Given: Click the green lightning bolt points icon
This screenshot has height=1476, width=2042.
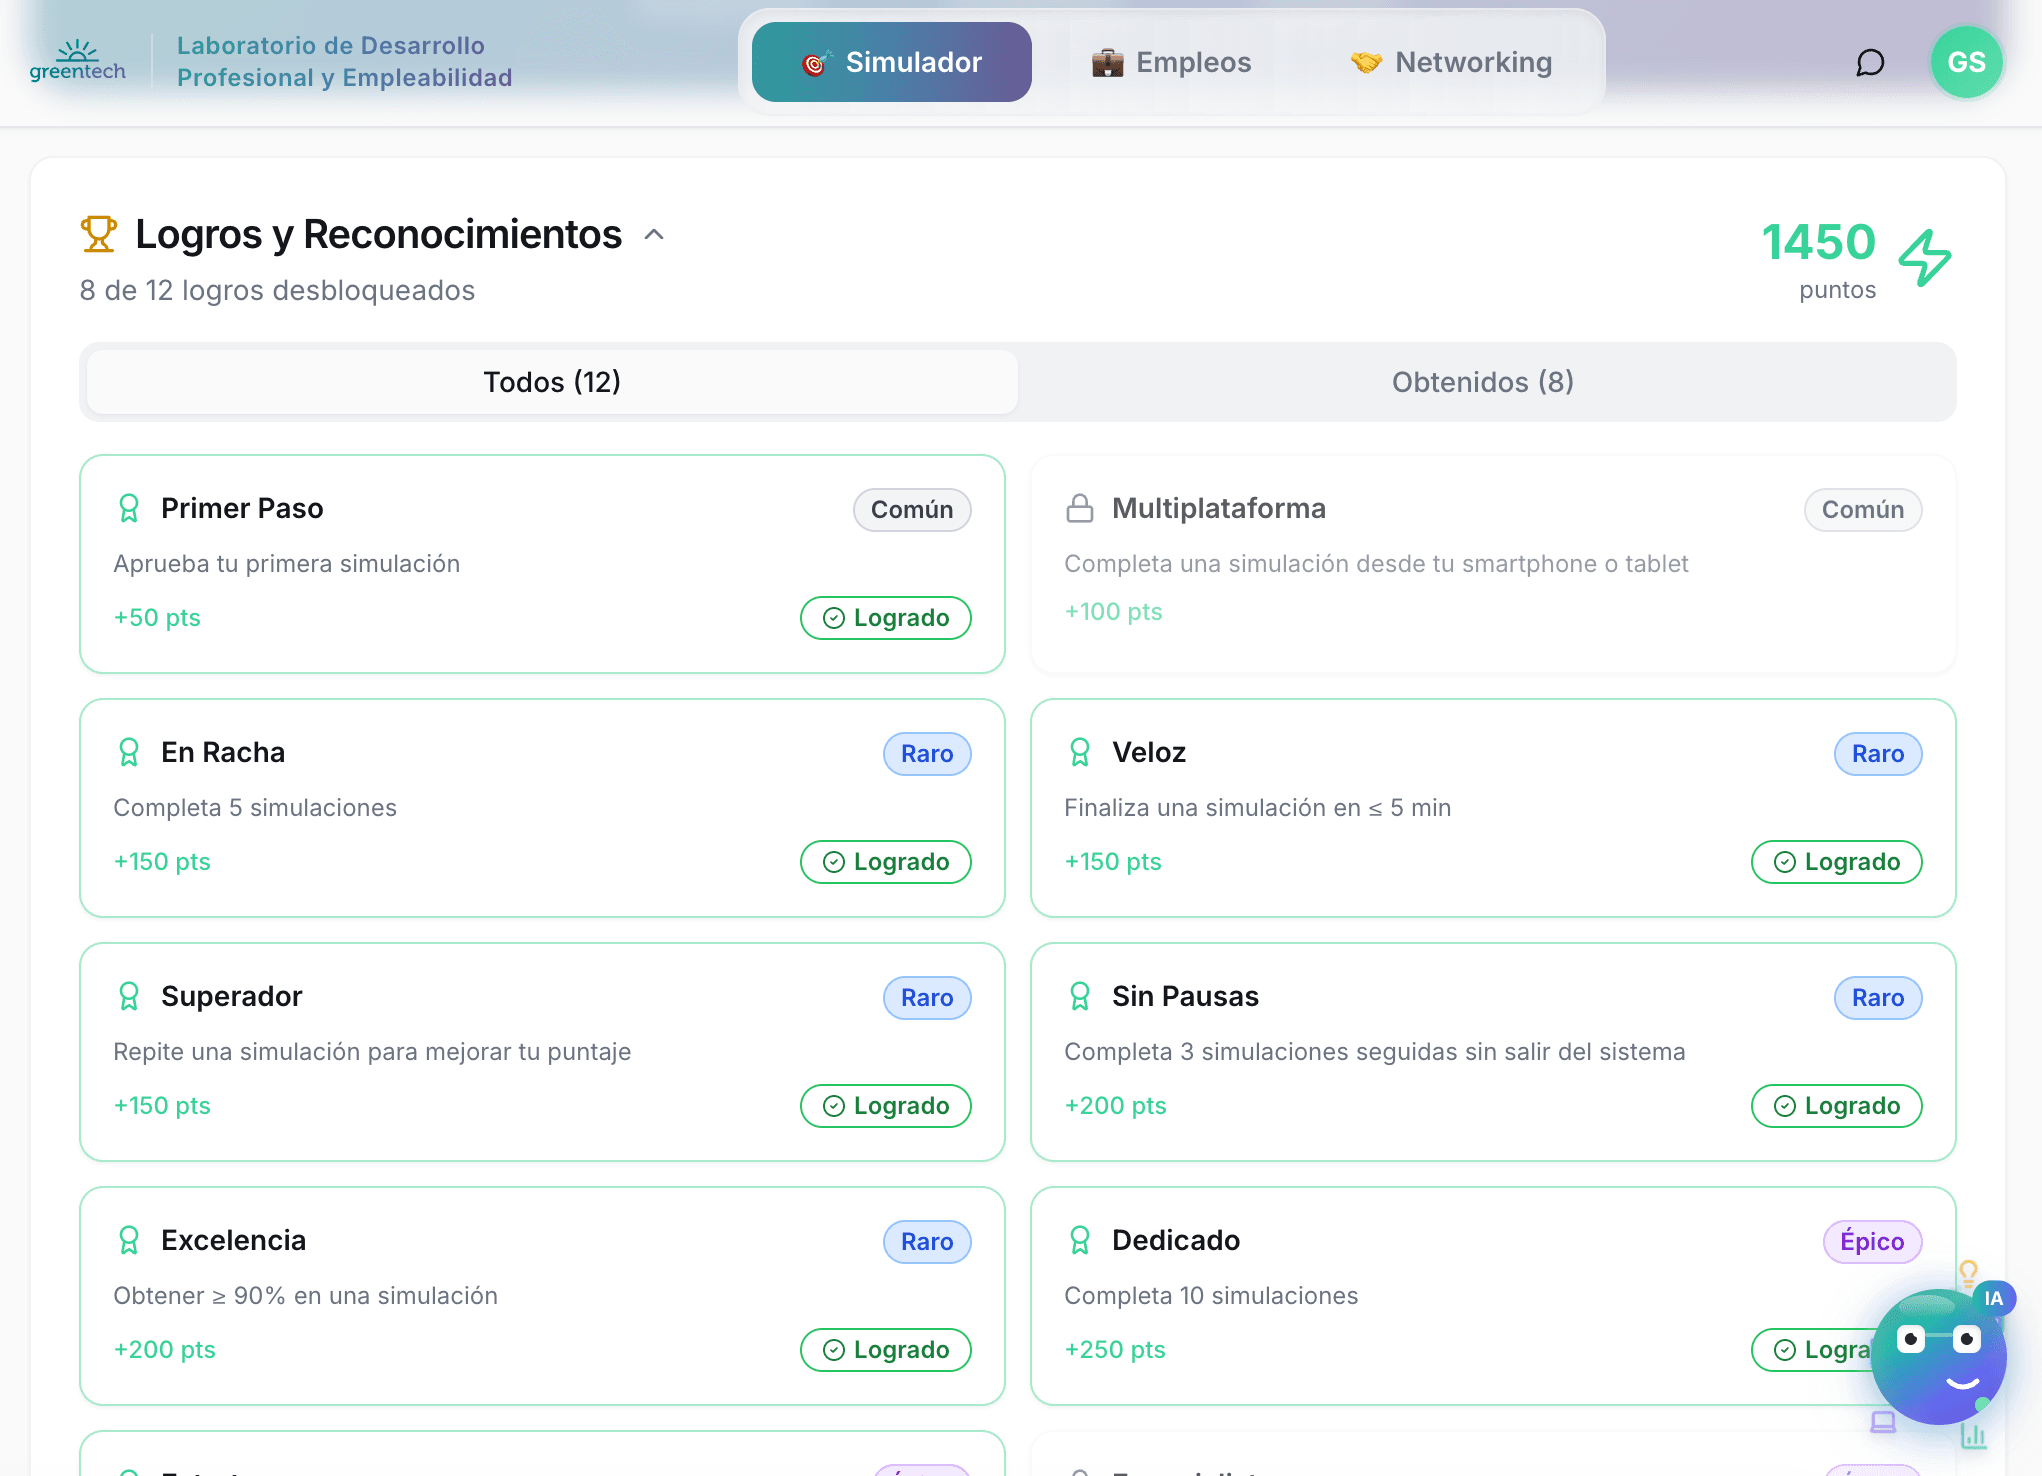Looking at the screenshot, I should coord(1925,257).
